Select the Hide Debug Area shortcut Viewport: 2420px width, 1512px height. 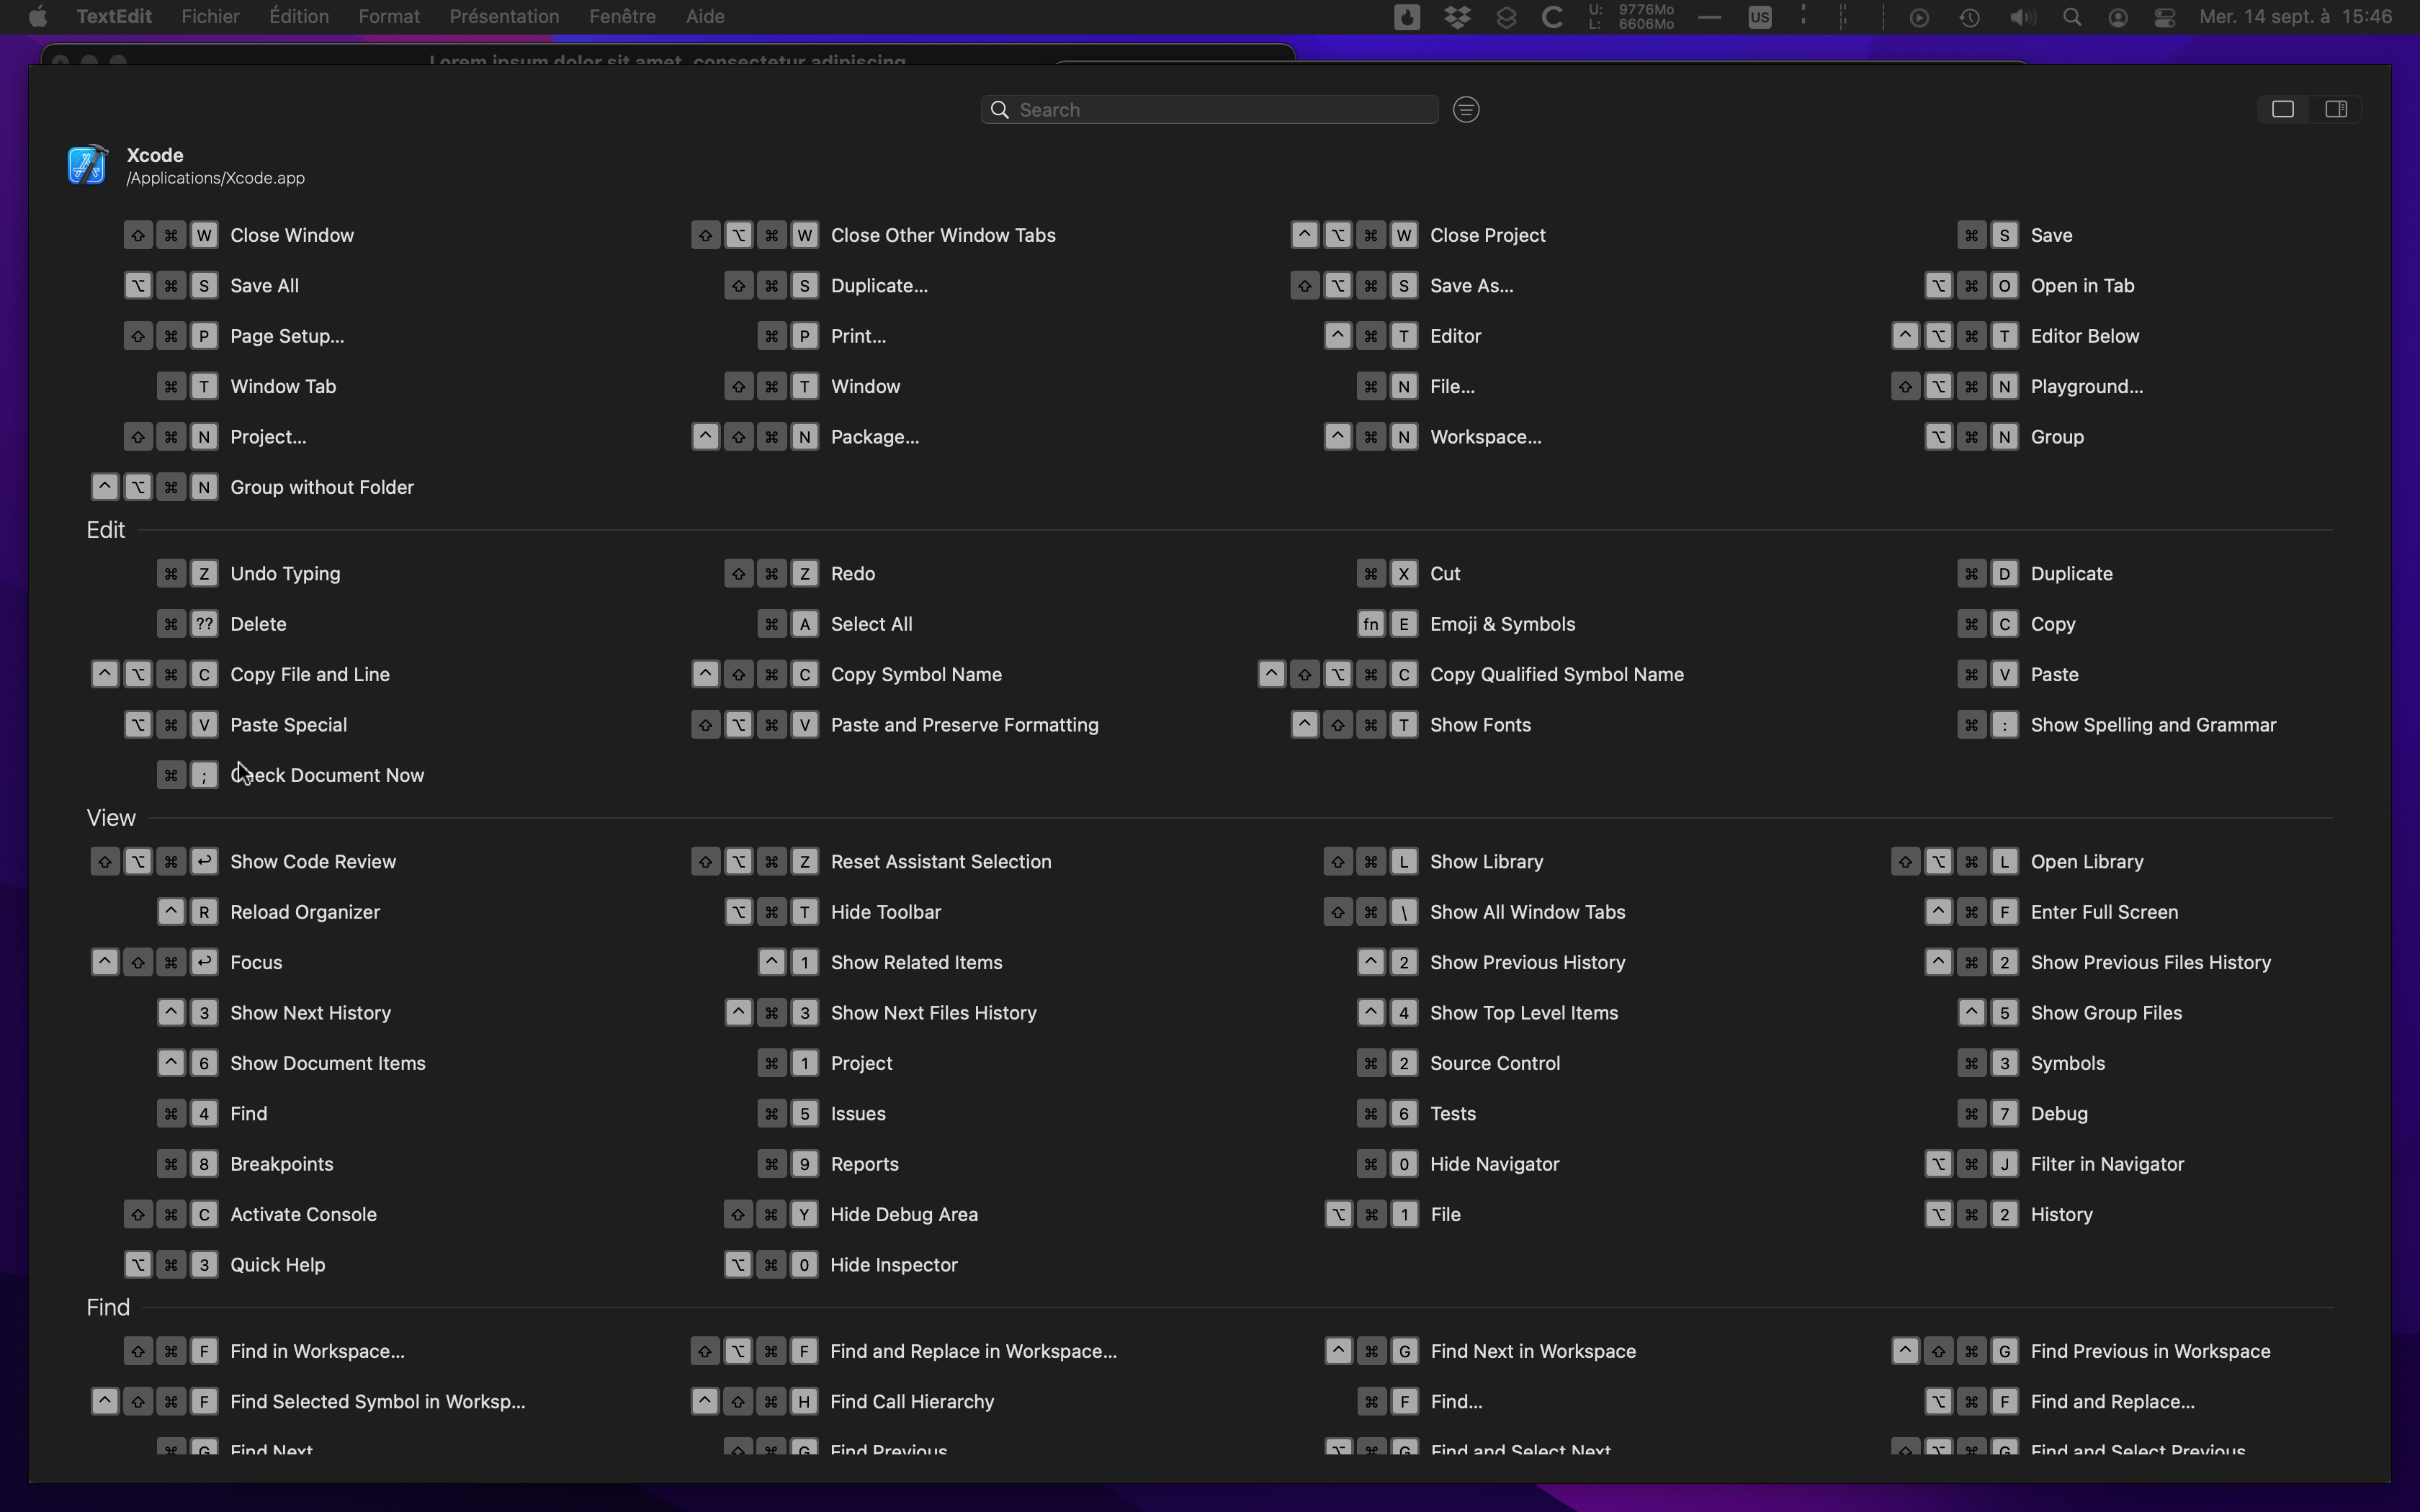pyautogui.click(x=852, y=1215)
